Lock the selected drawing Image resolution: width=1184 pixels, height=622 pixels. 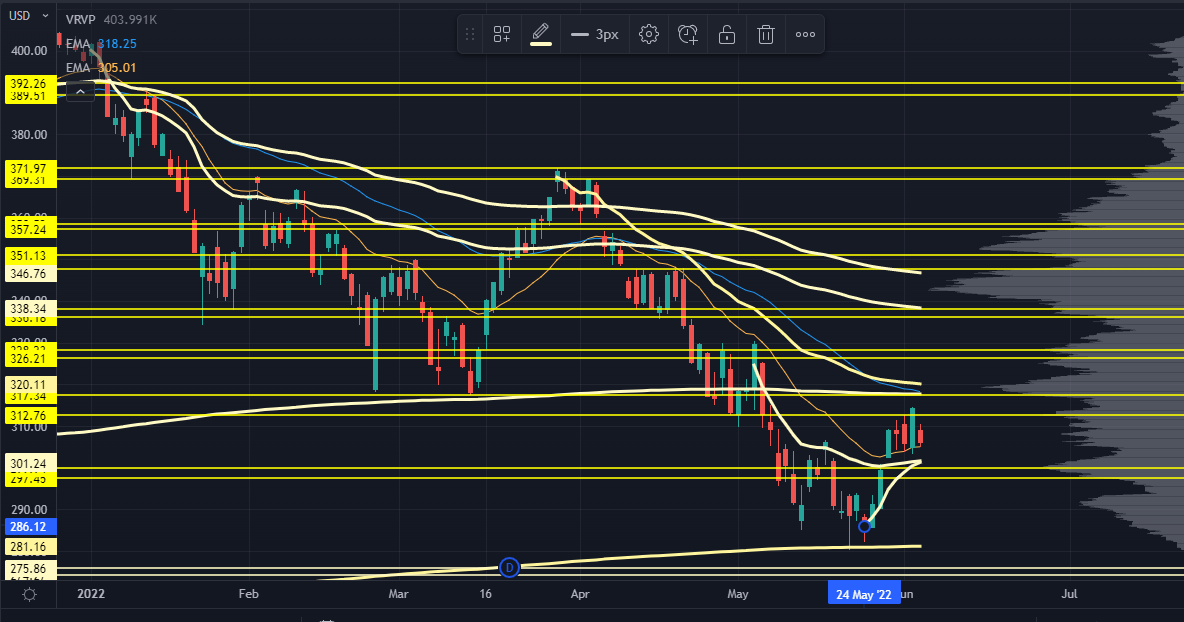(727, 34)
